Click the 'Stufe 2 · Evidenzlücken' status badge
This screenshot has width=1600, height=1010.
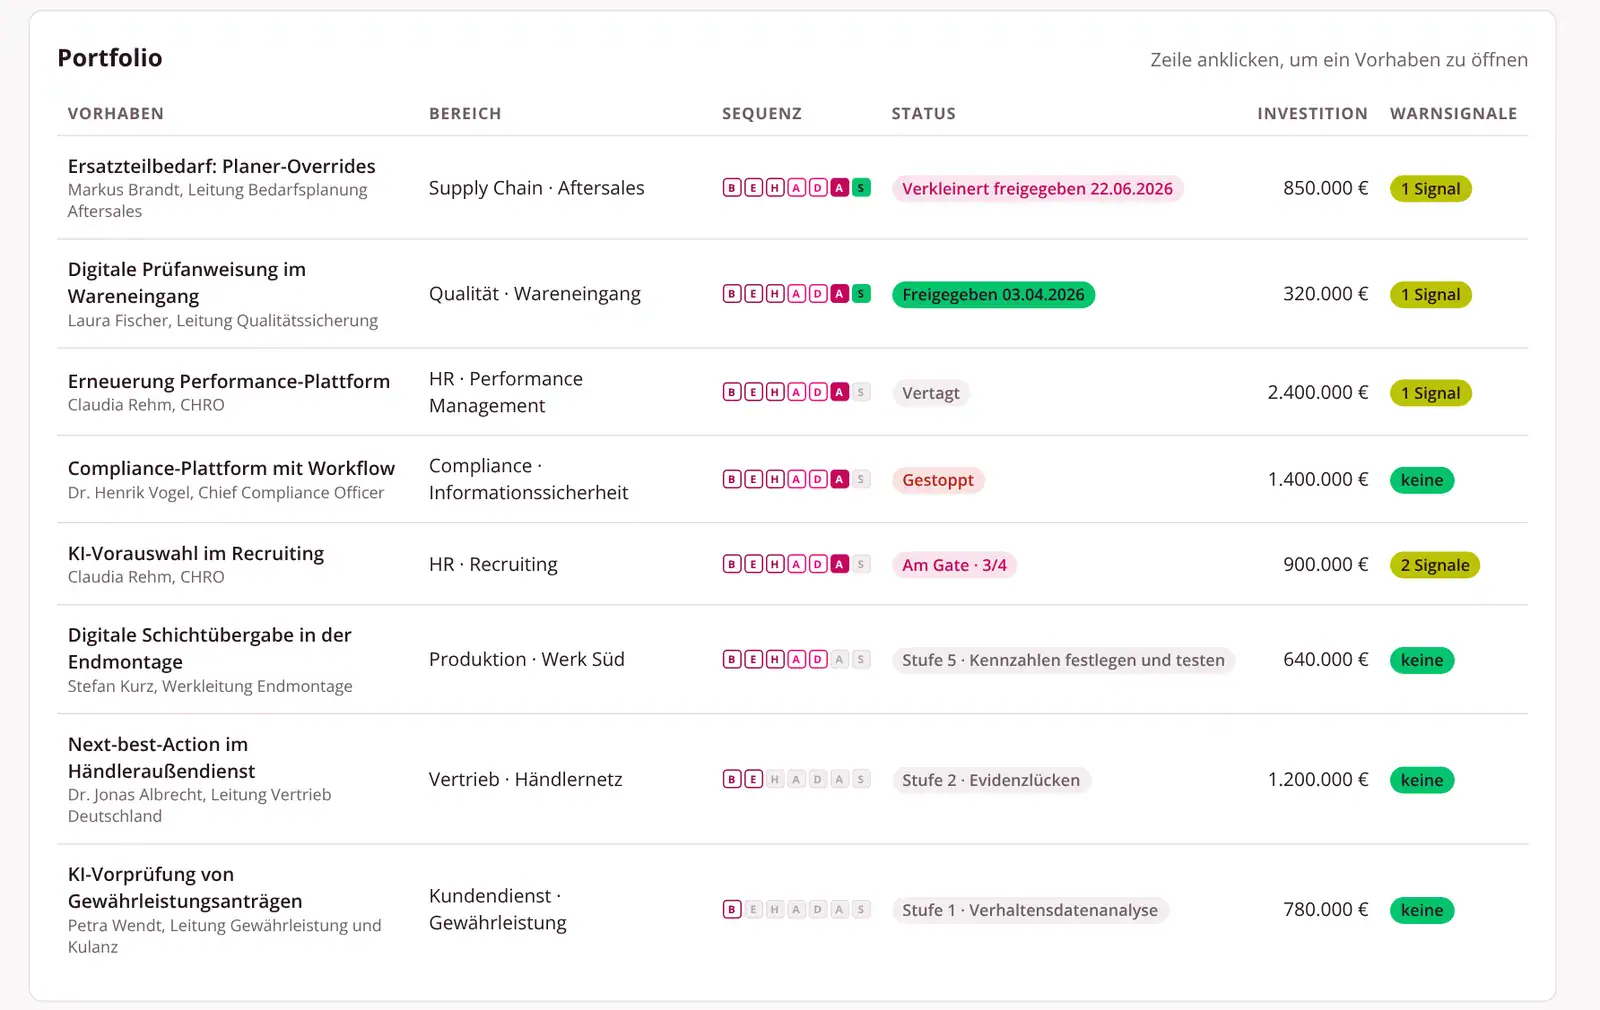click(x=991, y=780)
